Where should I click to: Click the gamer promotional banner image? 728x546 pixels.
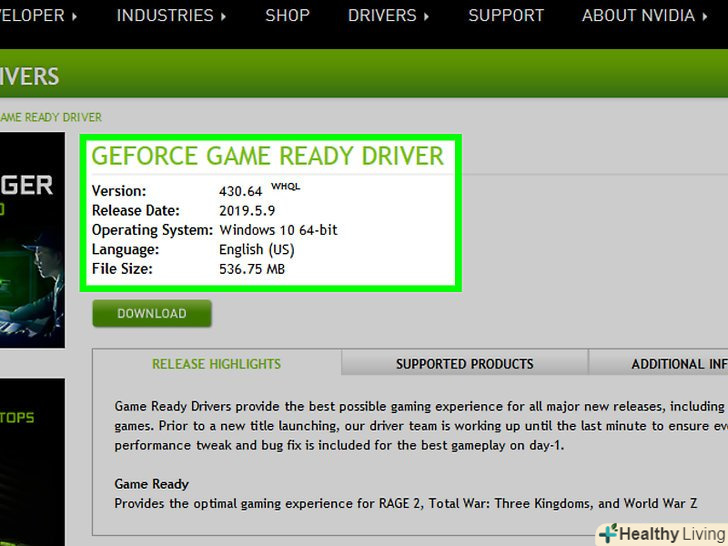click(32, 240)
